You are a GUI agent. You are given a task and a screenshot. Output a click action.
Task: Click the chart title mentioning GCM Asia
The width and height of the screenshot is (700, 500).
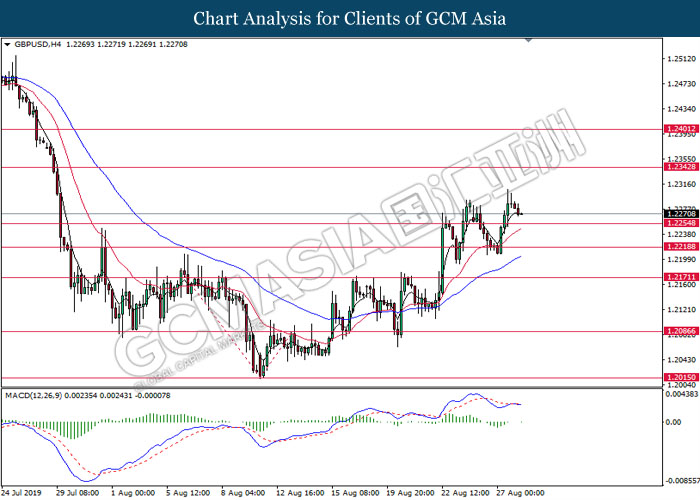[350, 18]
